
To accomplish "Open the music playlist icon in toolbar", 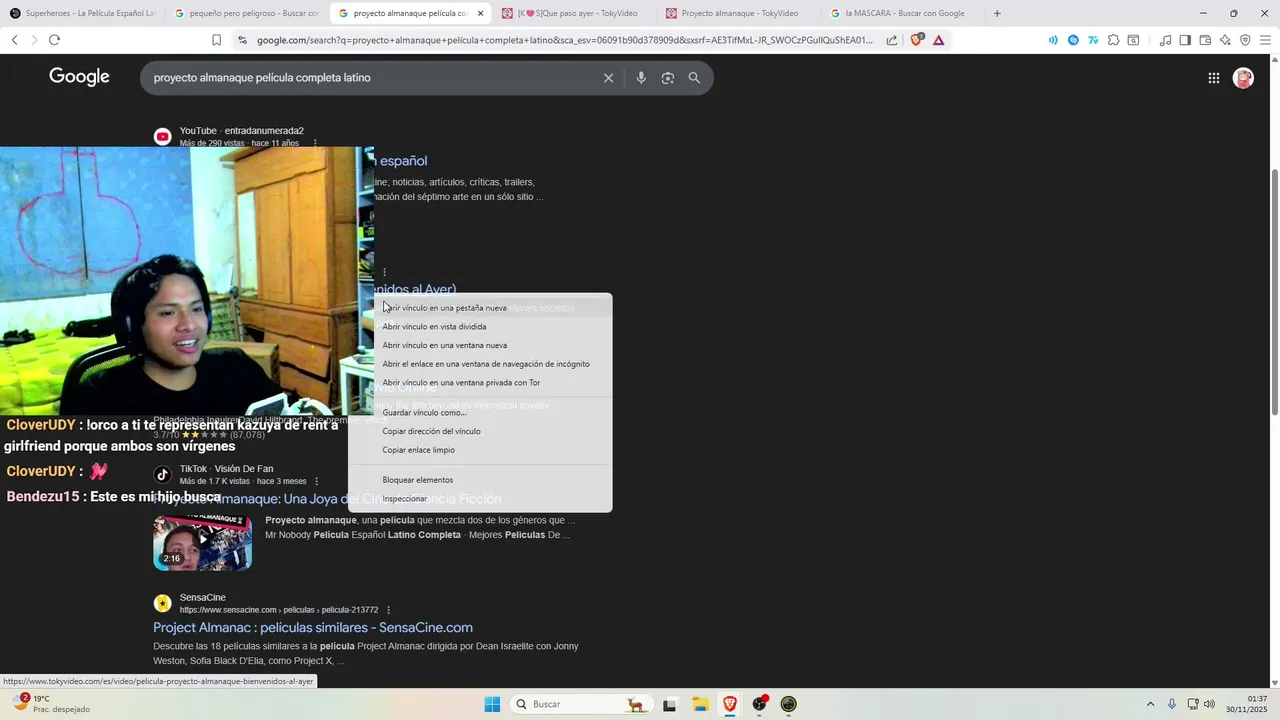I will 1165,40.
